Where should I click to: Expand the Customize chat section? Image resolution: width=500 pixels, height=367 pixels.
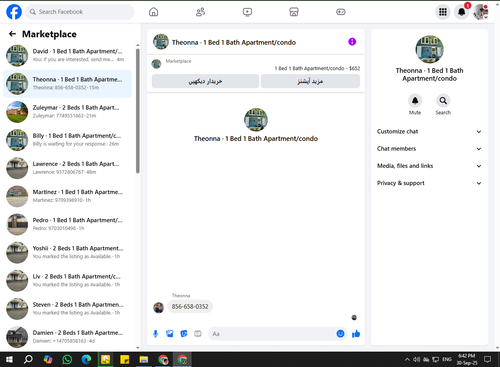[429, 131]
